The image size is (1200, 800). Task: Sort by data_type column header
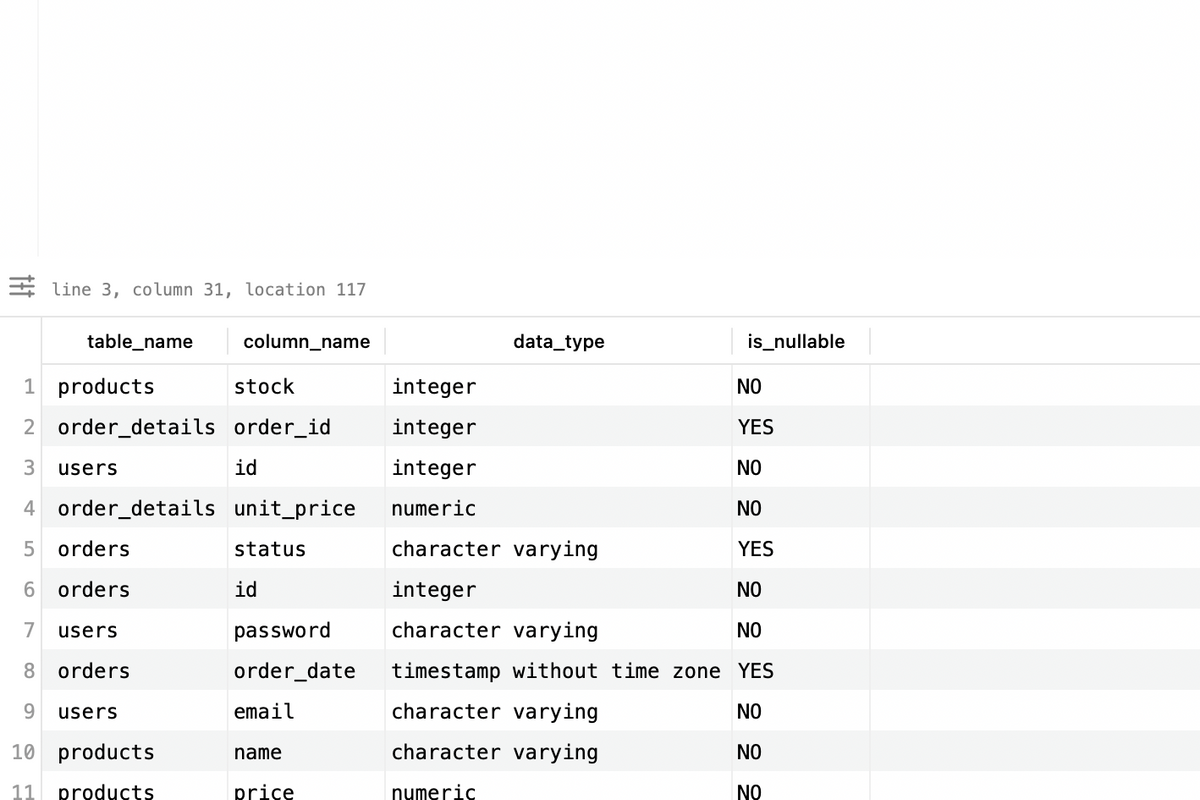(x=558, y=341)
